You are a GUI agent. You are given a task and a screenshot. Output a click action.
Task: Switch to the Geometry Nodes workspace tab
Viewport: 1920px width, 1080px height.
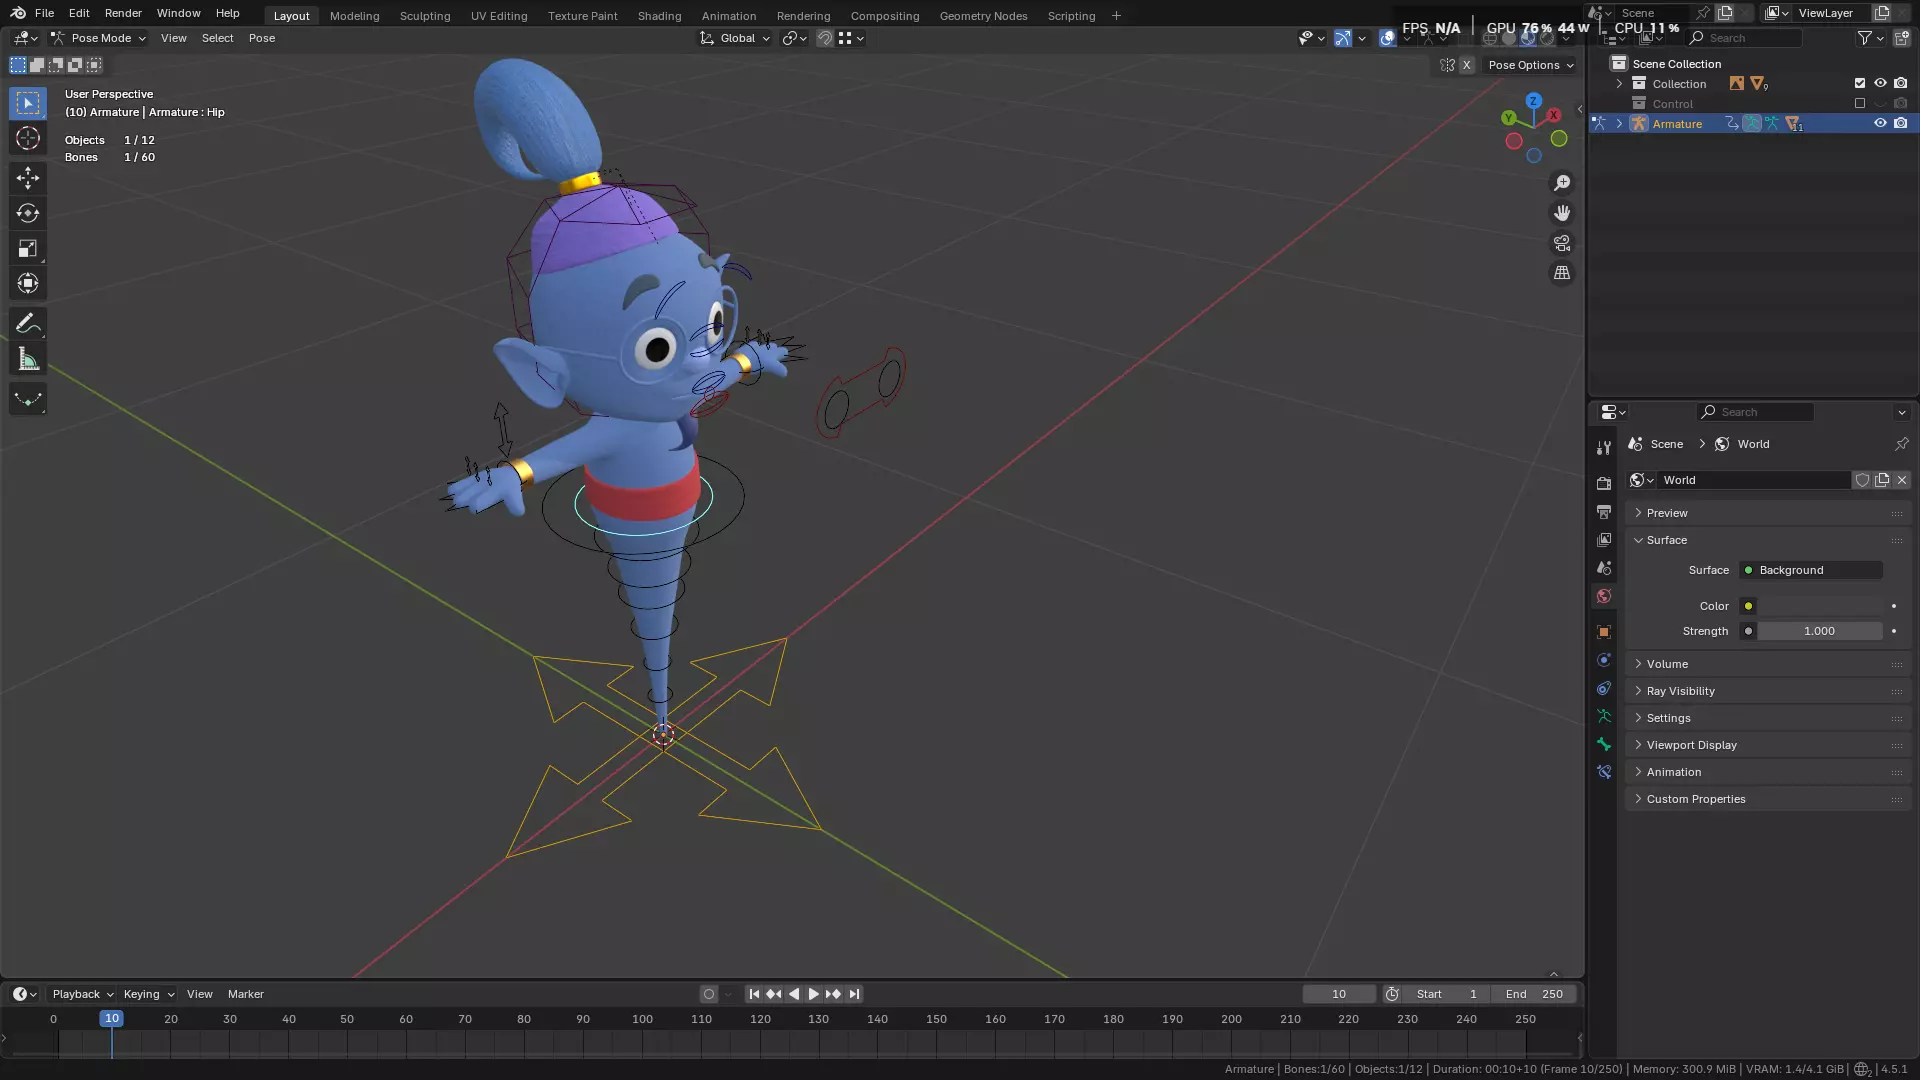tap(983, 15)
